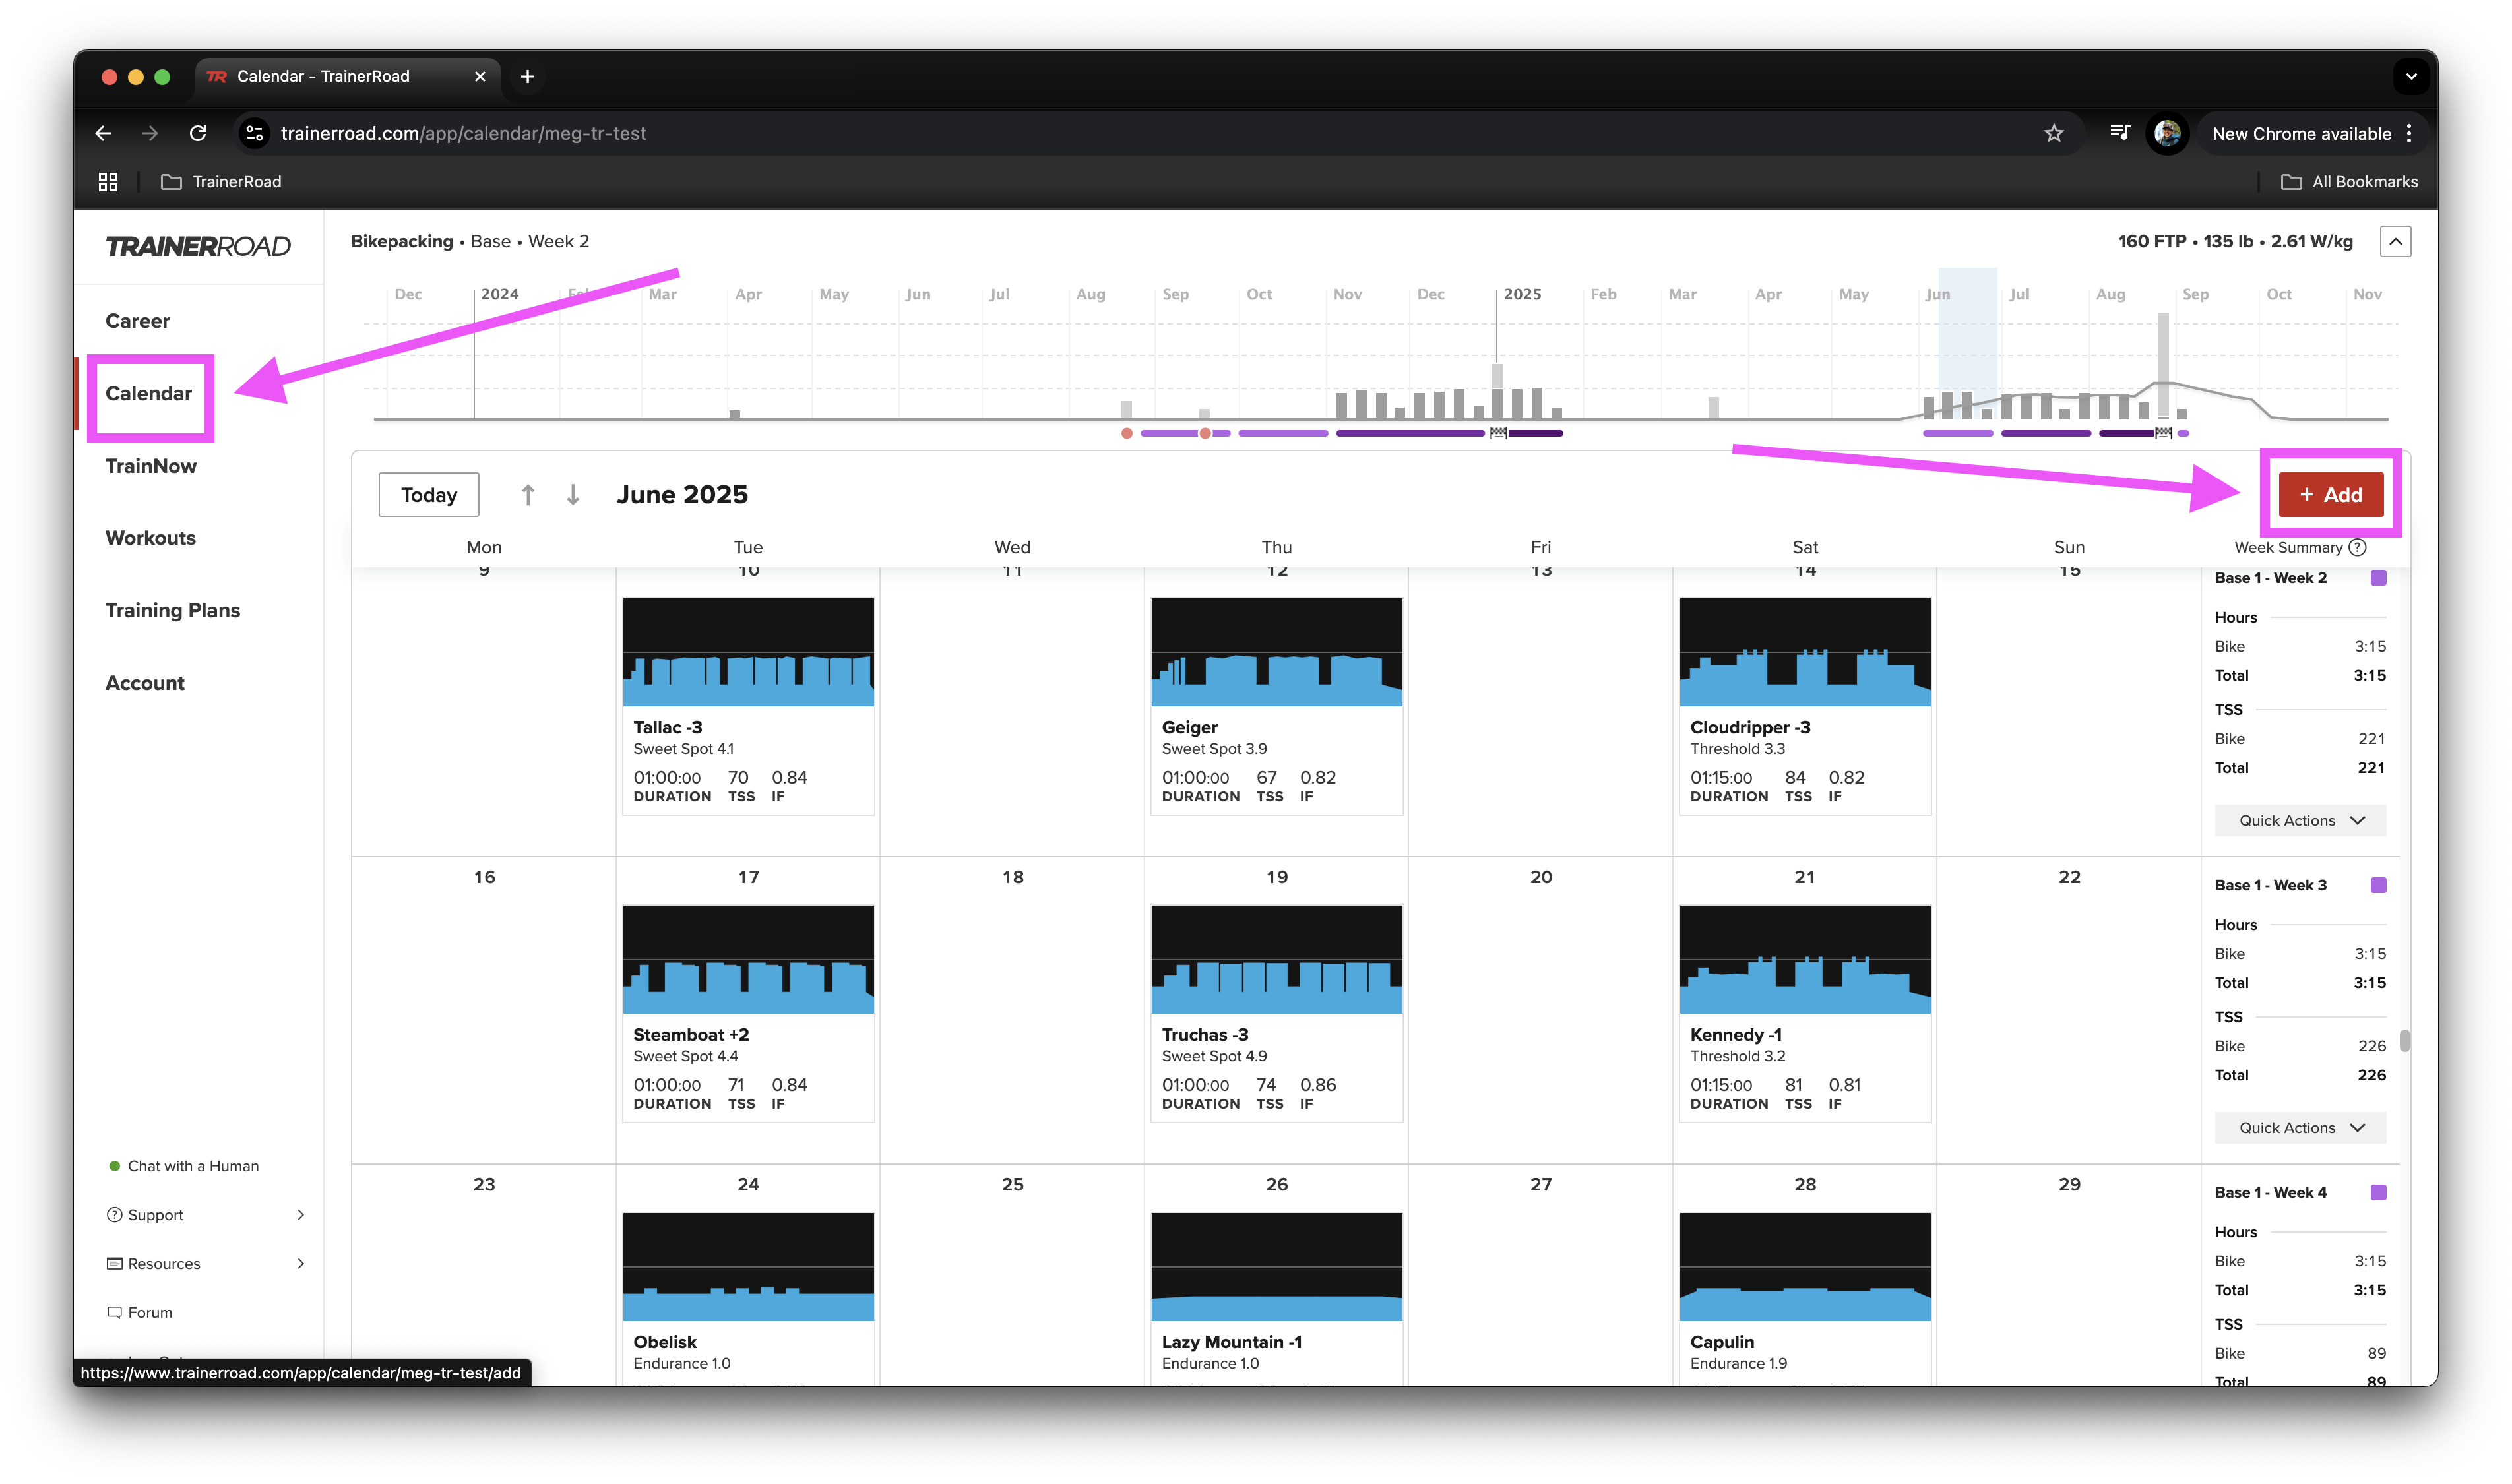2512x1484 pixels.
Task: Open Chat with a Human link
Action: click(193, 1166)
